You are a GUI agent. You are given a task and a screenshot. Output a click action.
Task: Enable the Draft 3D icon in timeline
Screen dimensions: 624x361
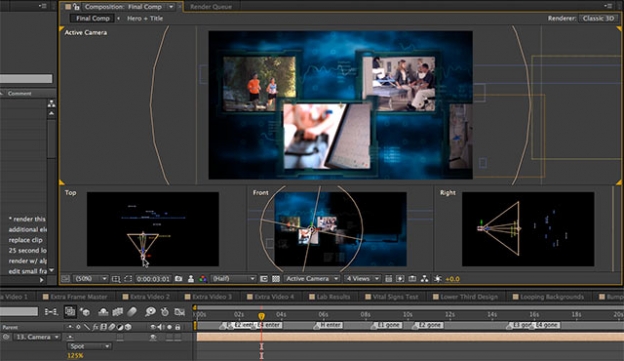(85, 312)
